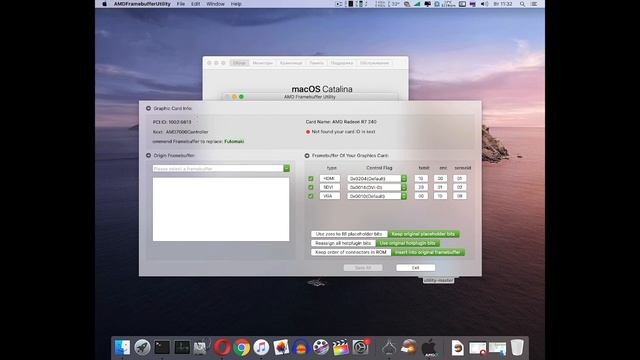Uncheck the HDMI connector checkbox
Image resolution: width=640 pixels, height=360 pixels.
(311, 179)
